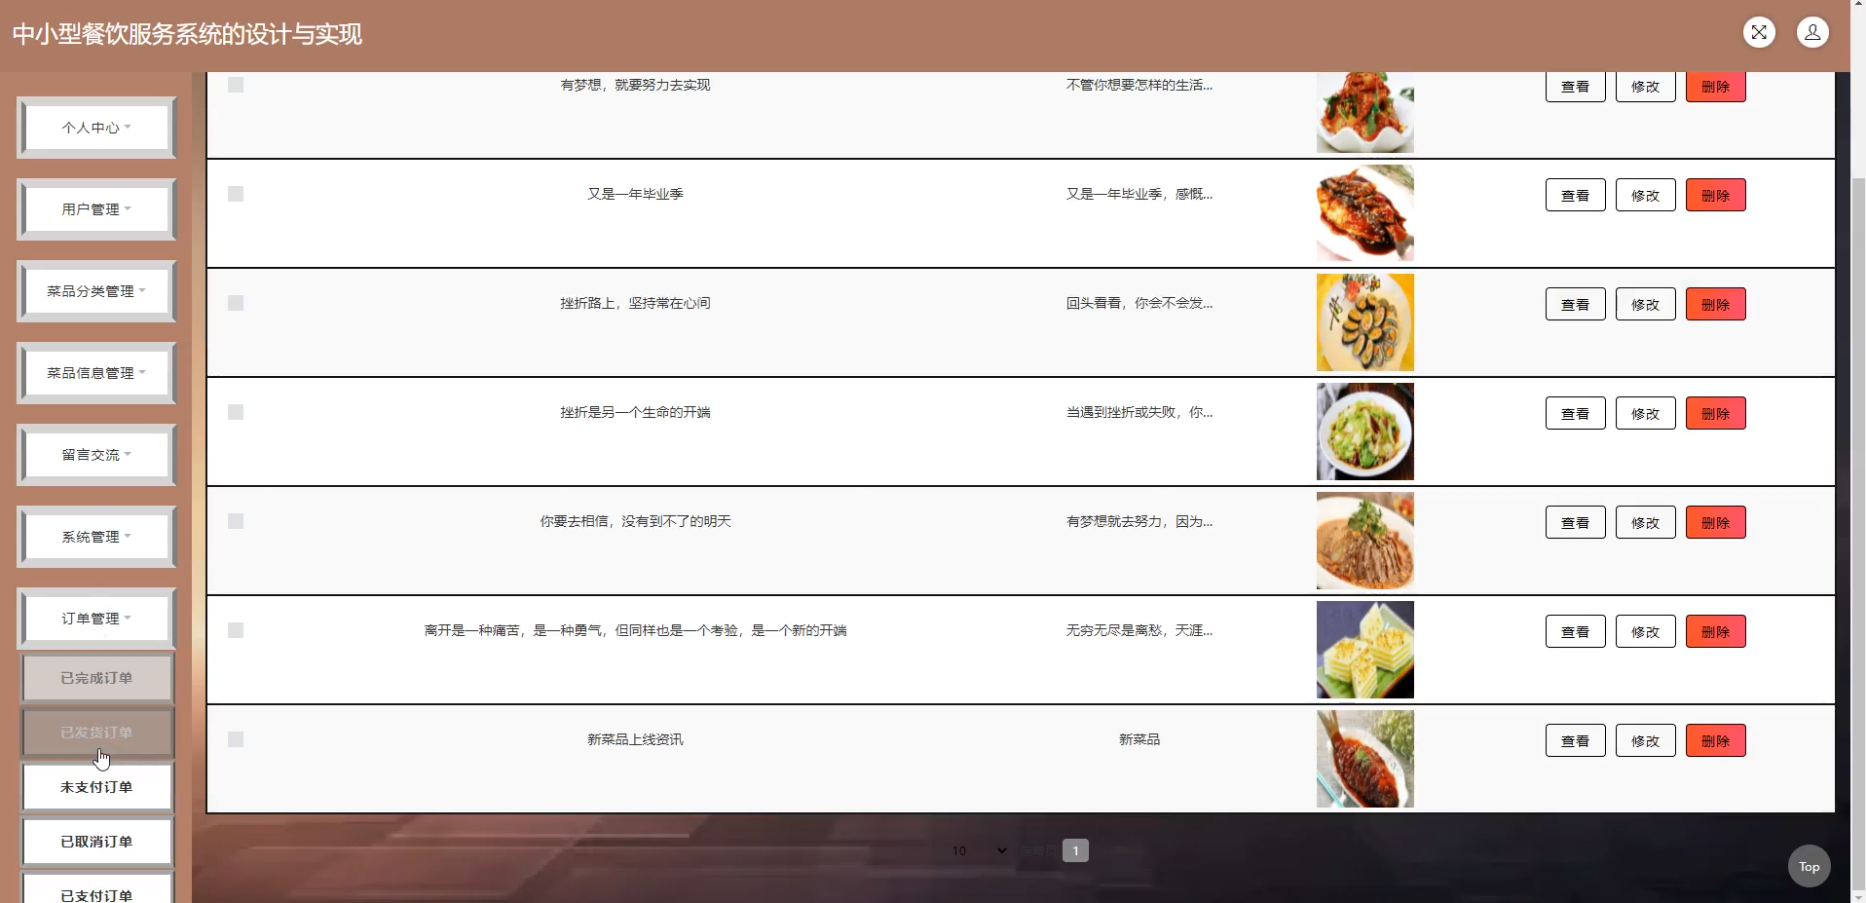
Task: Edit the 又是一年毕业季 entry via 修改
Action: coord(1645,195)
